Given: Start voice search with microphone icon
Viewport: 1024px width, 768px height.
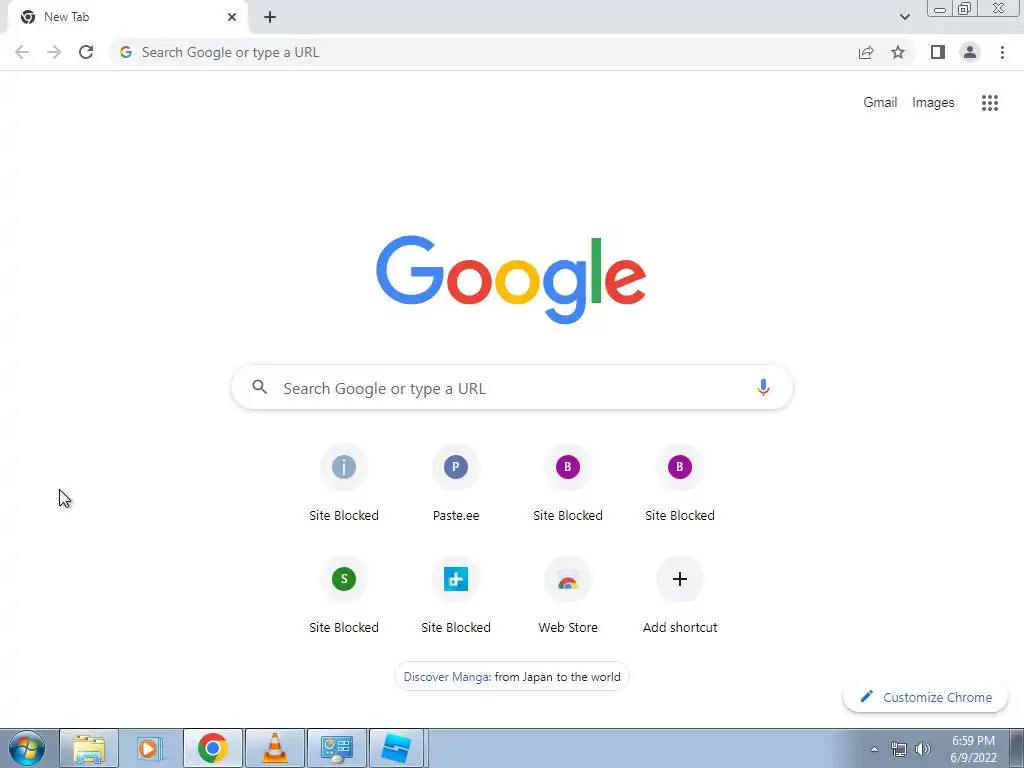Looking at the screenshot, I should tap(763, 387).
